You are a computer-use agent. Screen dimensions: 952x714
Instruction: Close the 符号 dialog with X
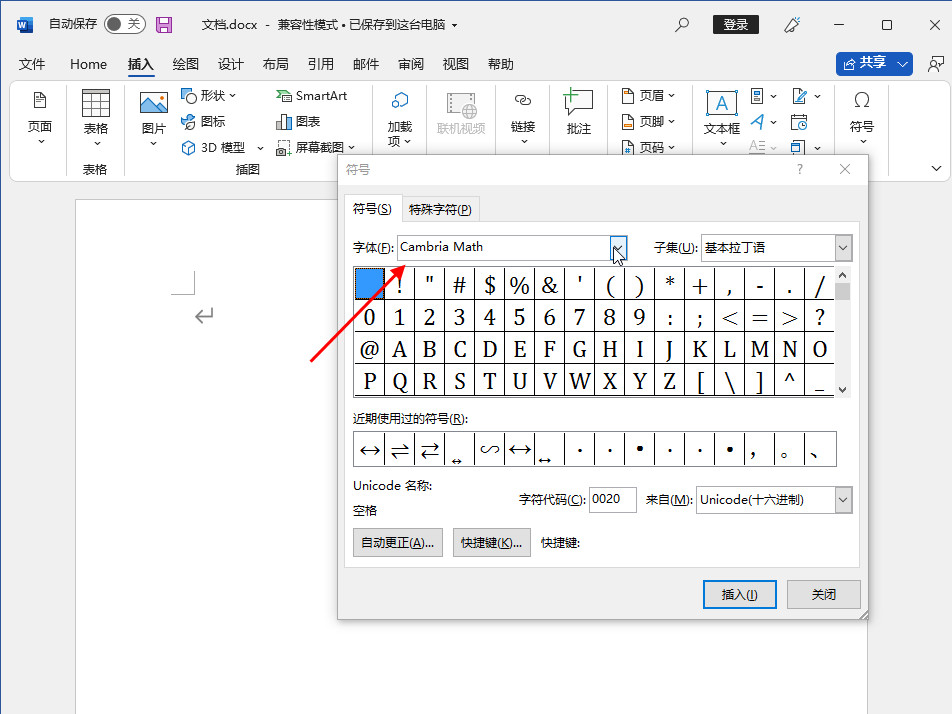(845, 169)
